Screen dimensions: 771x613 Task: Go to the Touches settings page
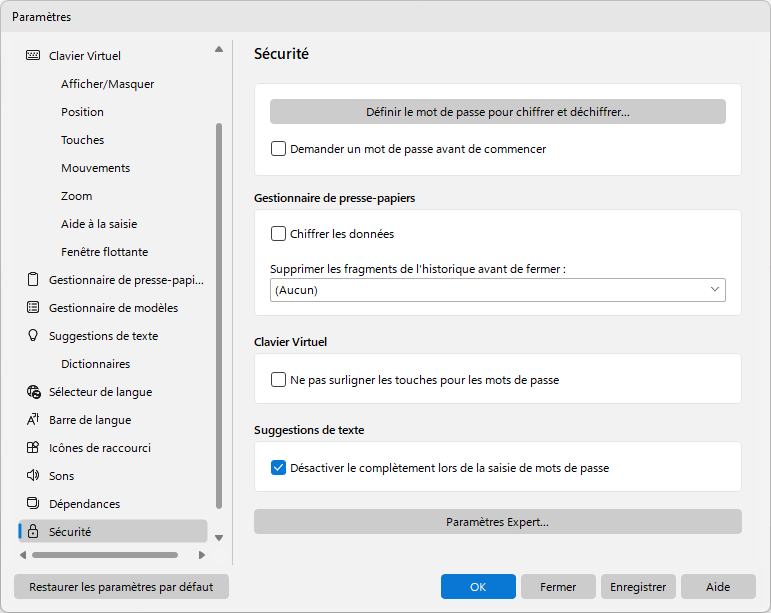point(83,140)
